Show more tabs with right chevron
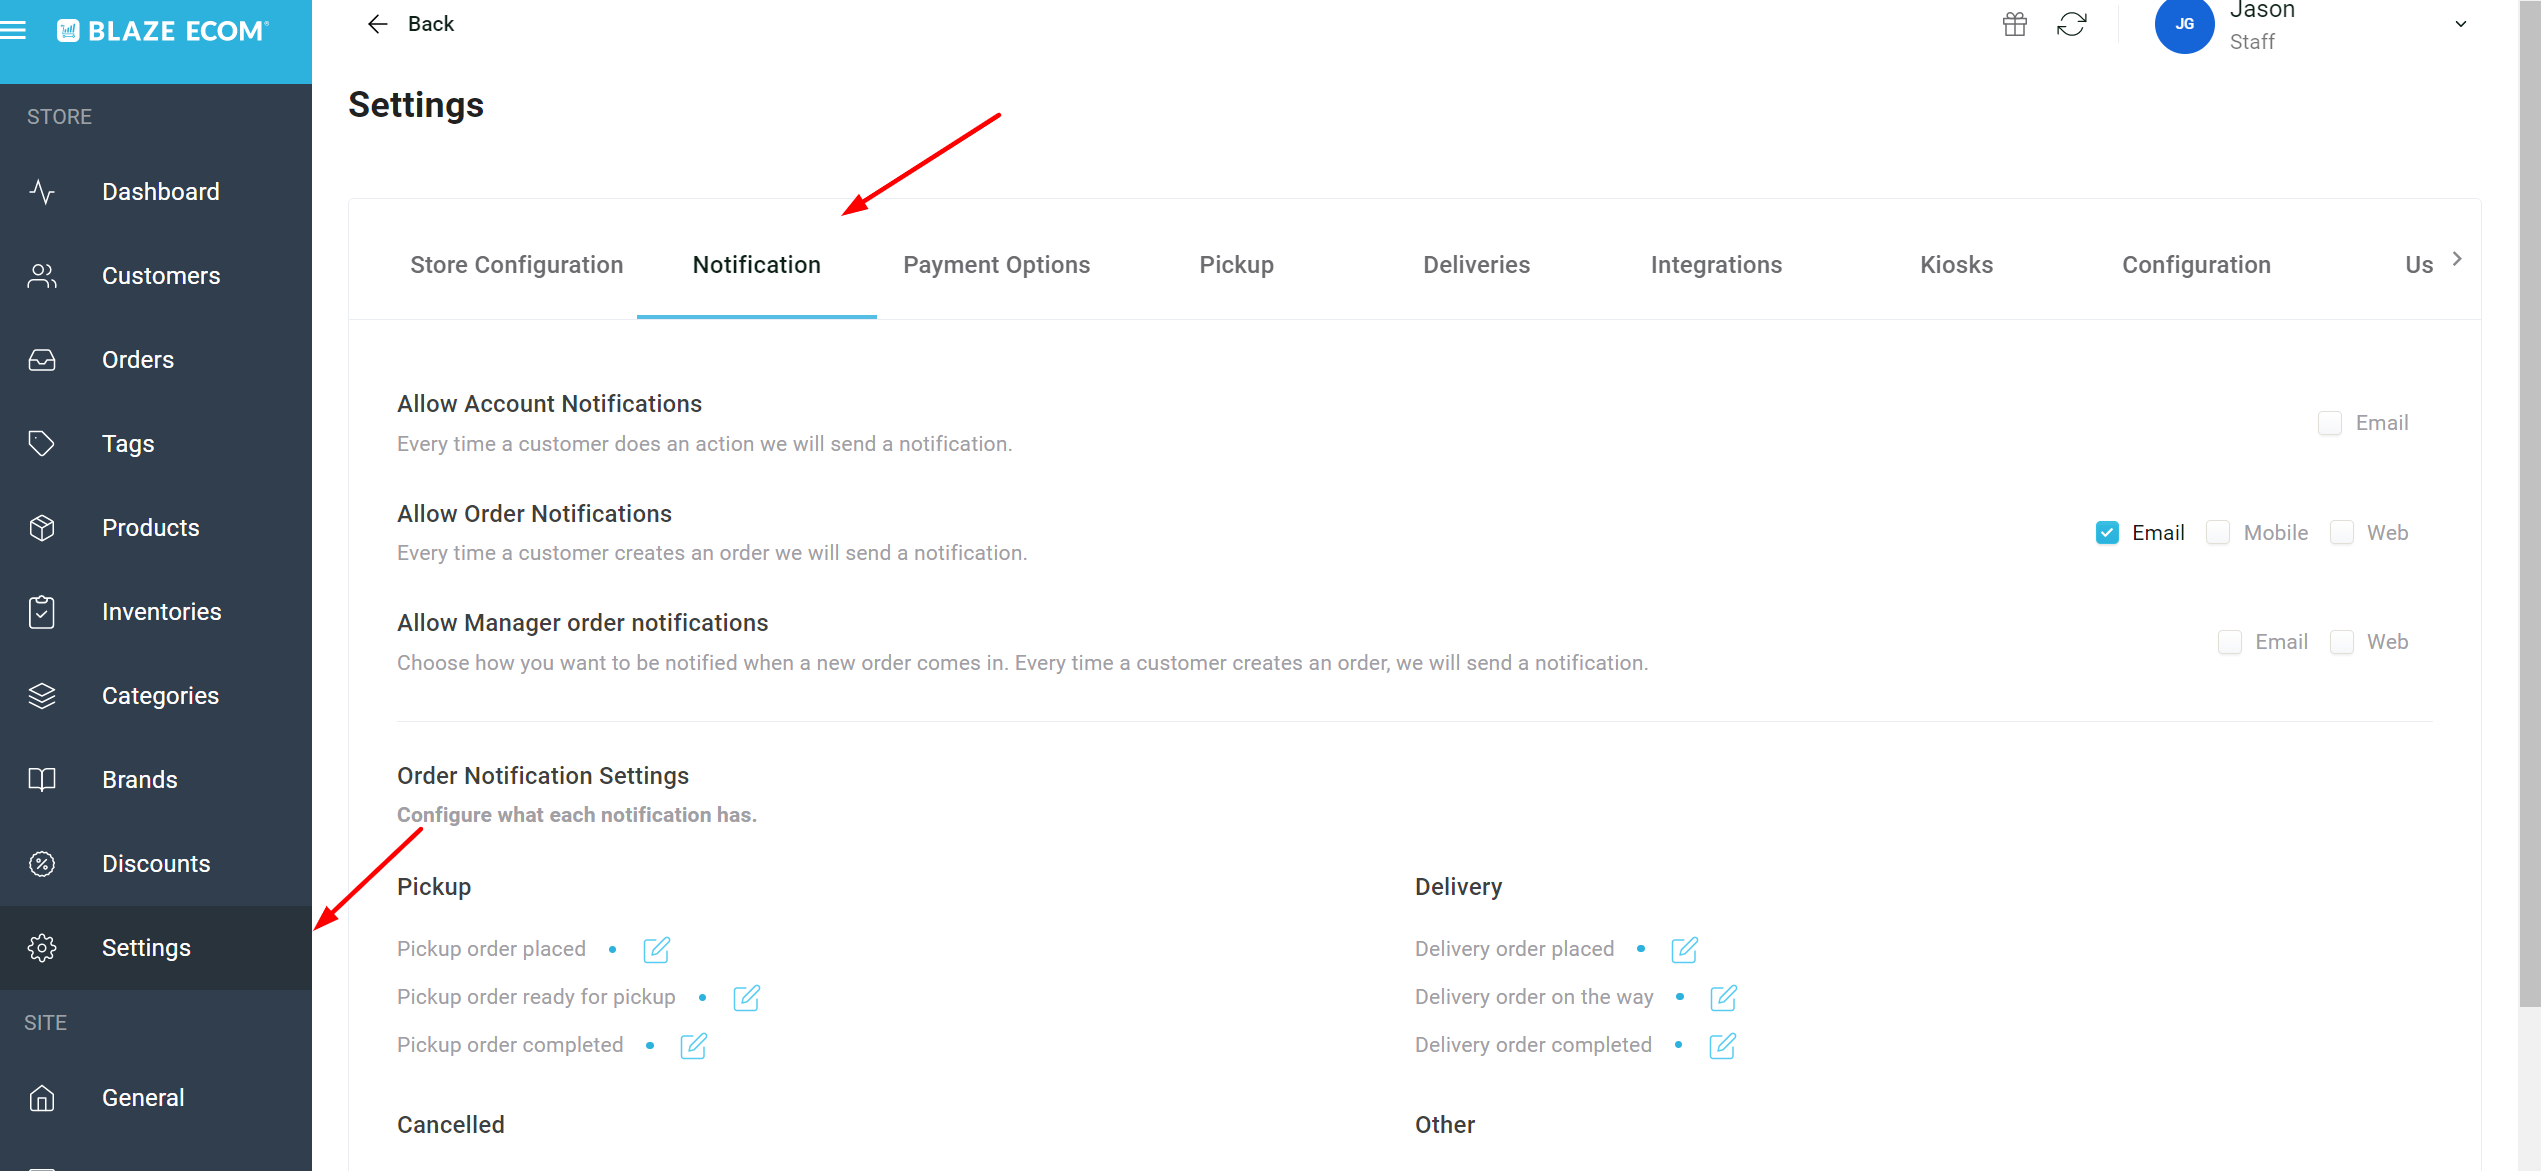This screenshot has width=2541, height=1171. click(x=2457, y=259)
